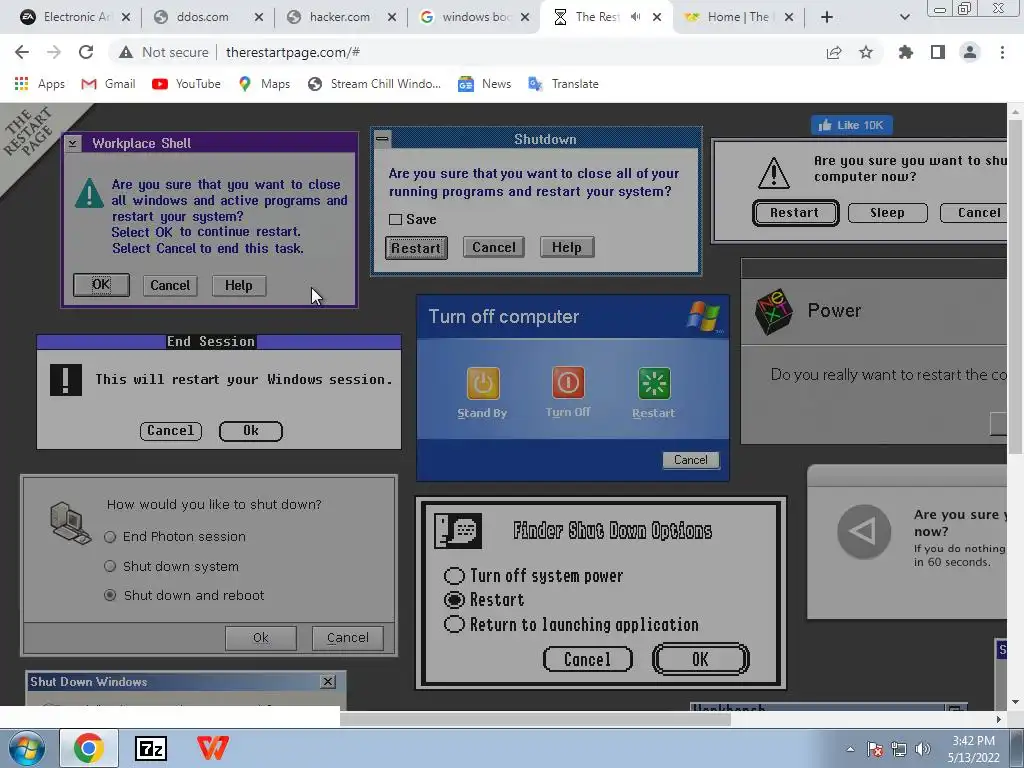
Task: Click Help in Workplace Shell dialog
Action: click(238, 285)
